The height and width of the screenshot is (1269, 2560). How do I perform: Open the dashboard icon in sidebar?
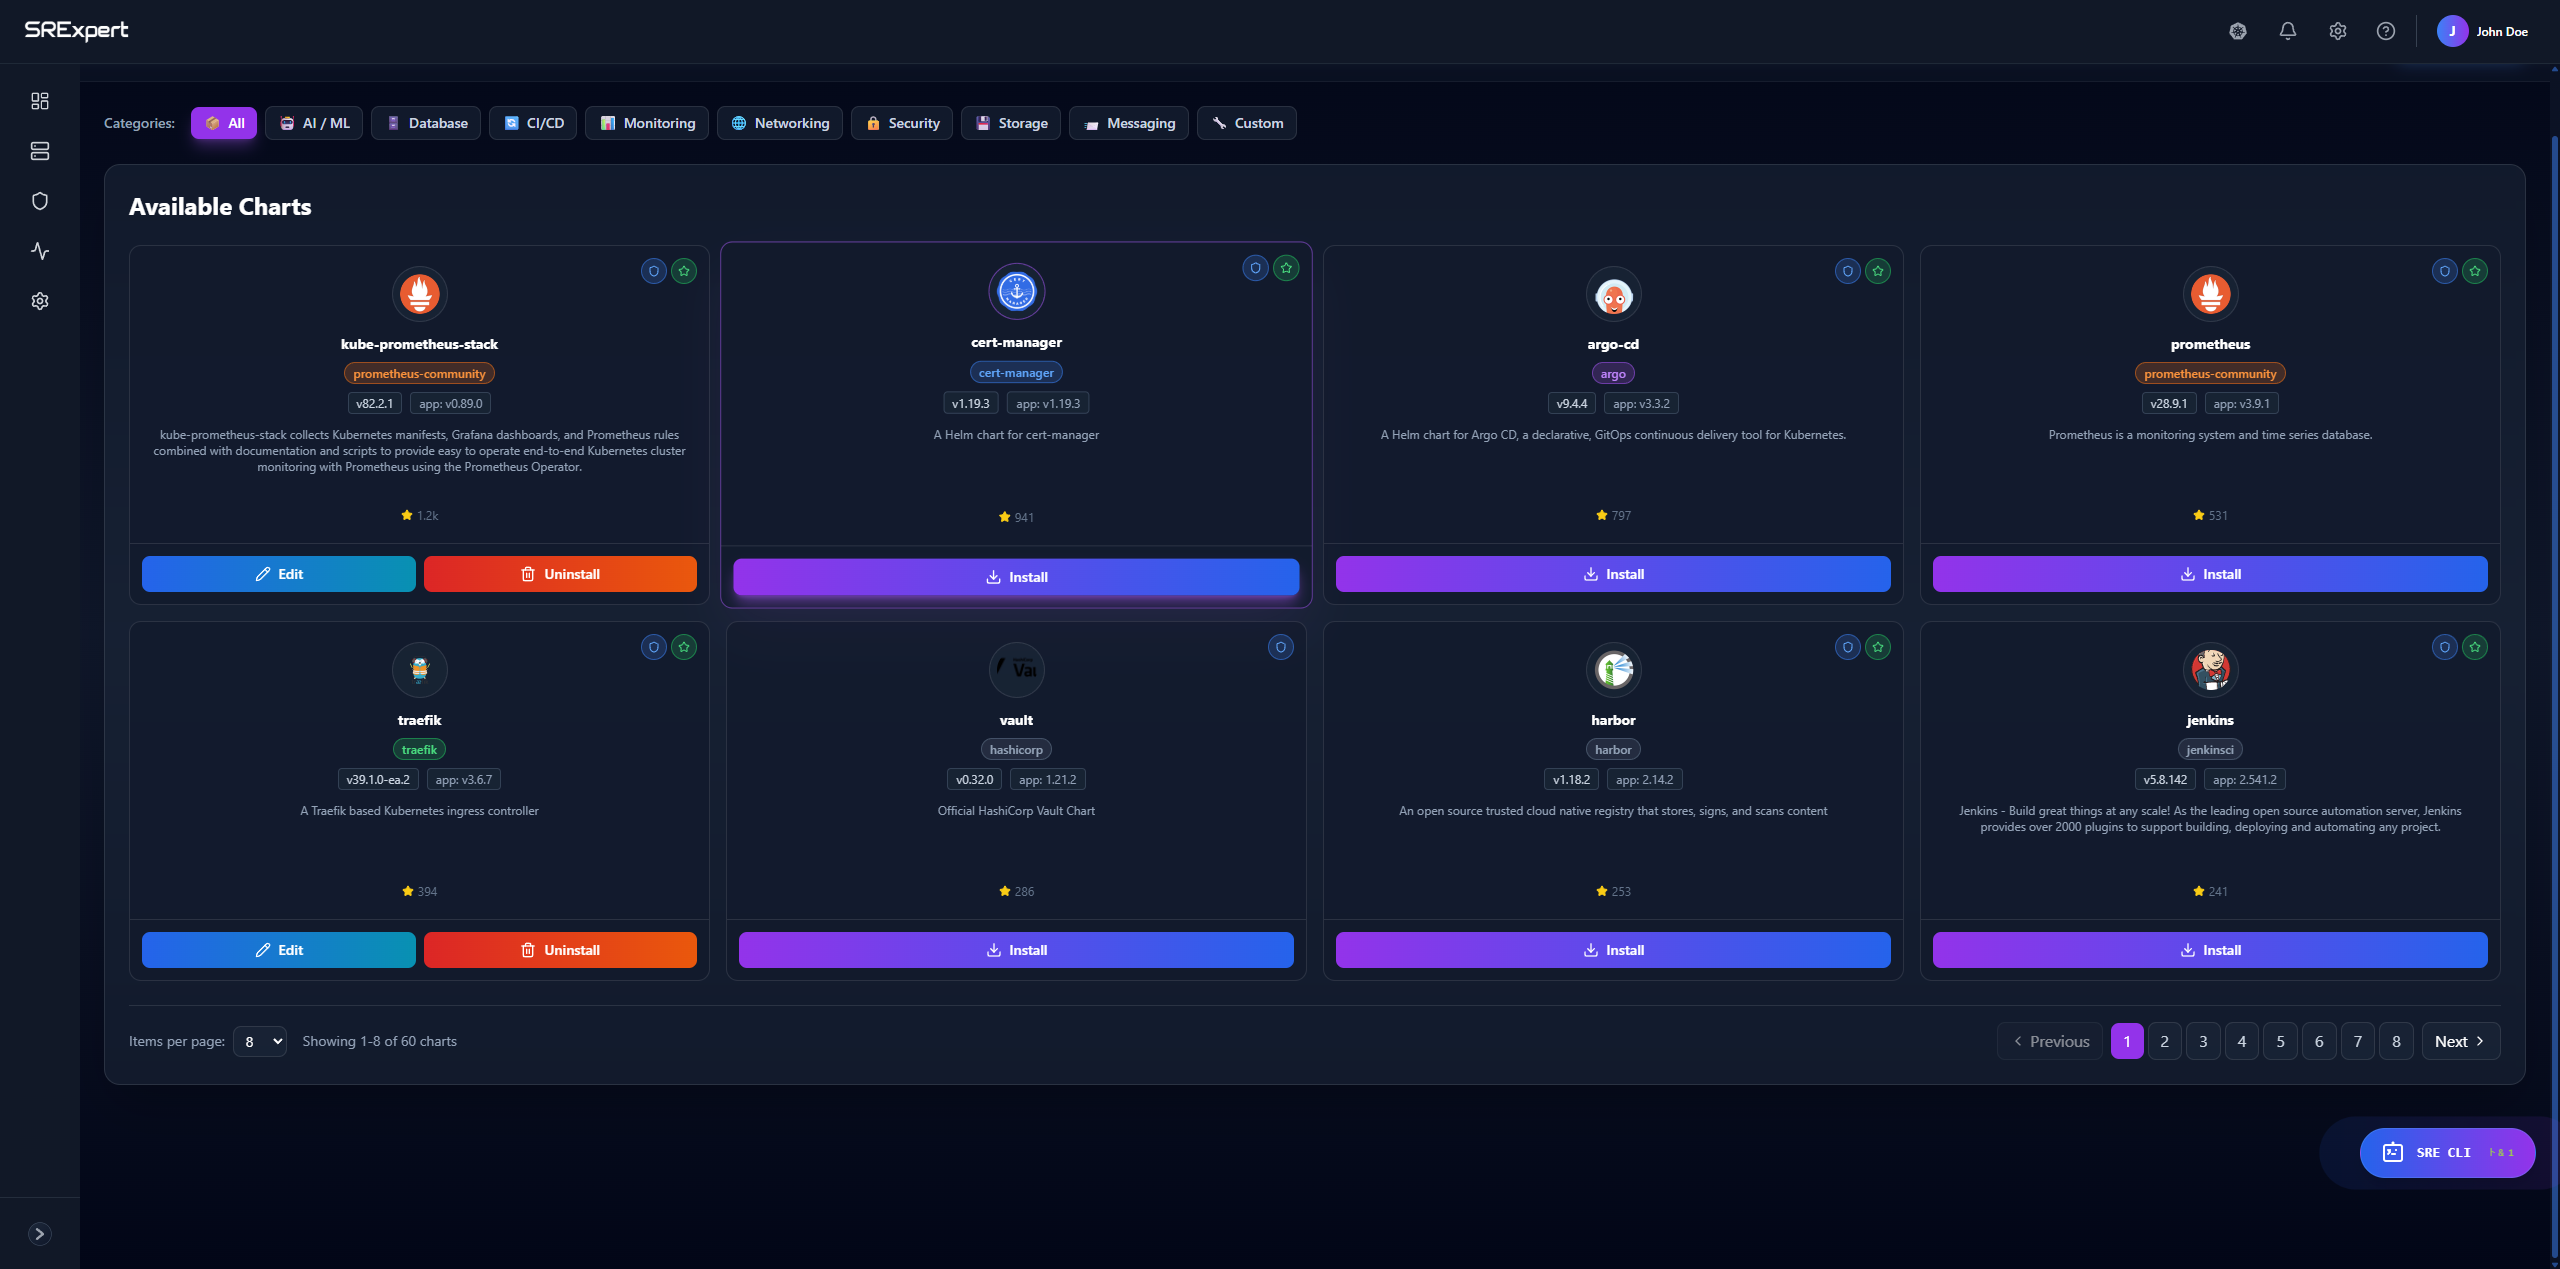[x=40, y=100]
